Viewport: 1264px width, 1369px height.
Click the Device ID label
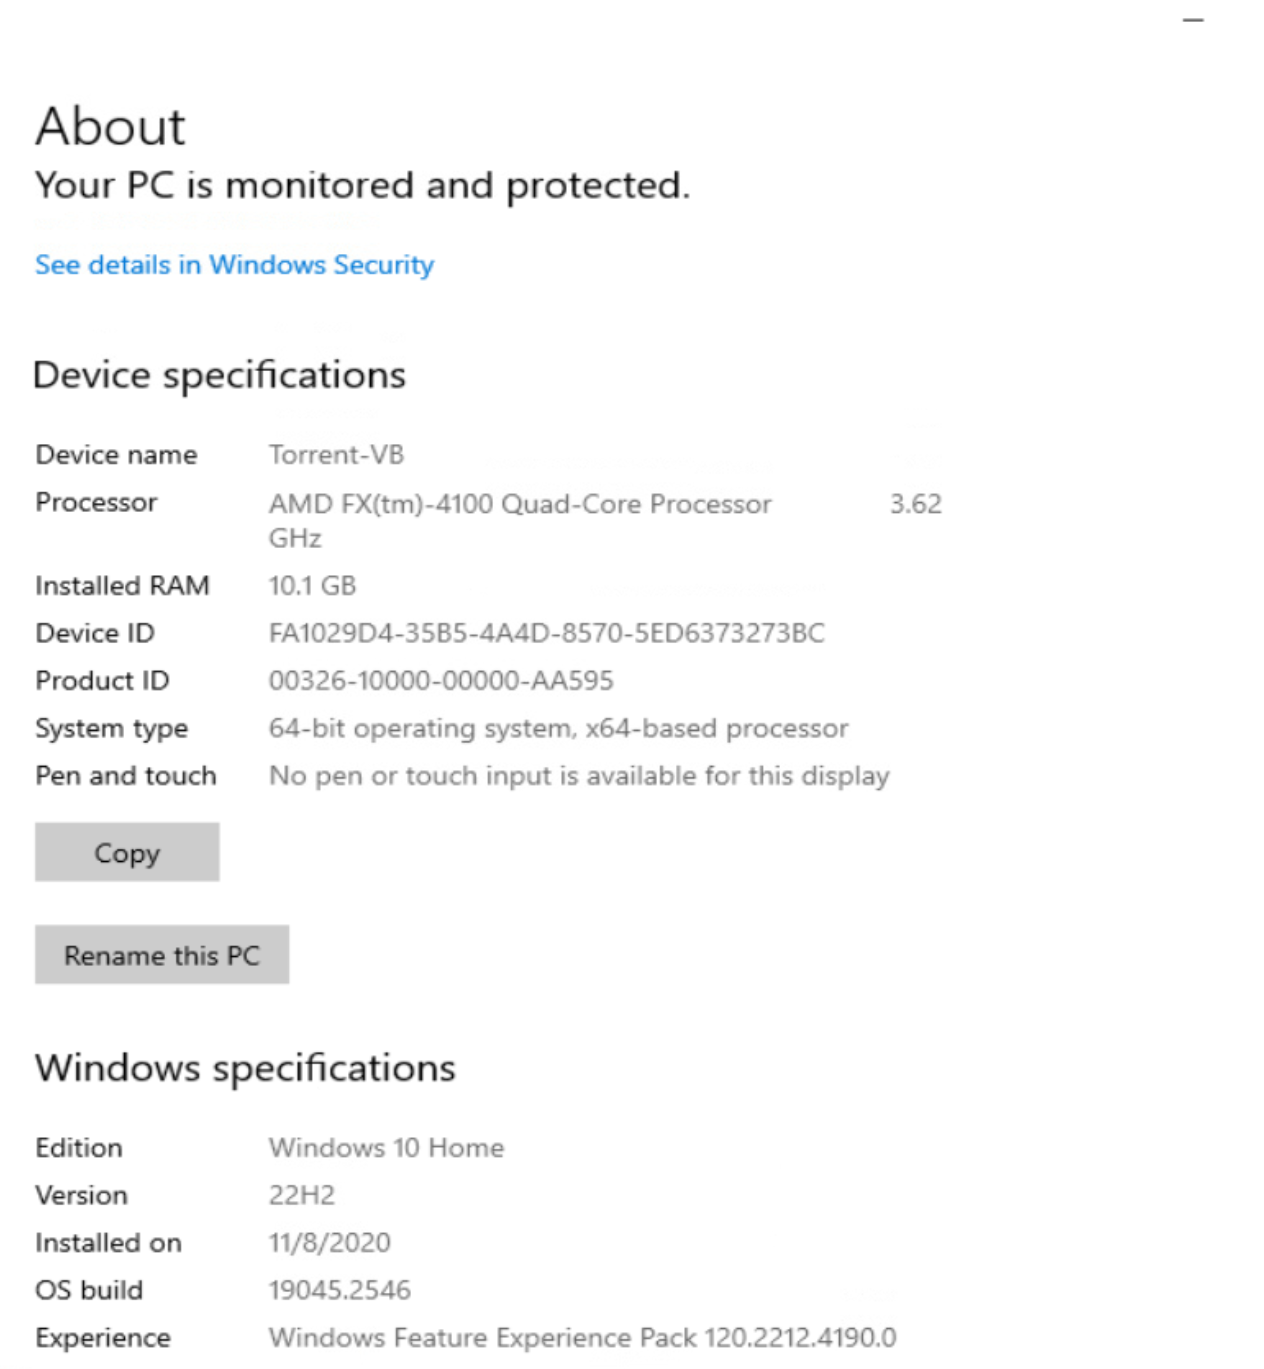(x=95, y=633)
